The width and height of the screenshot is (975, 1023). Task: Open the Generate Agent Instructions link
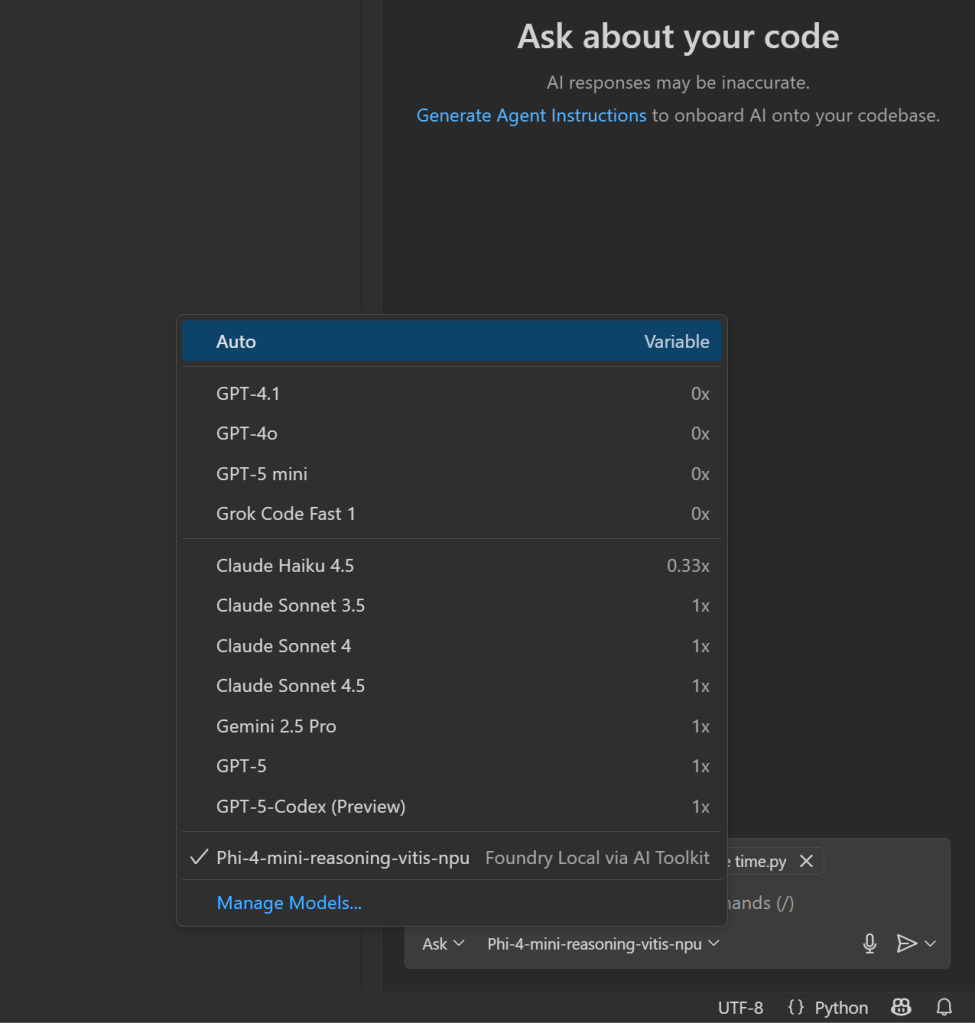531,115
